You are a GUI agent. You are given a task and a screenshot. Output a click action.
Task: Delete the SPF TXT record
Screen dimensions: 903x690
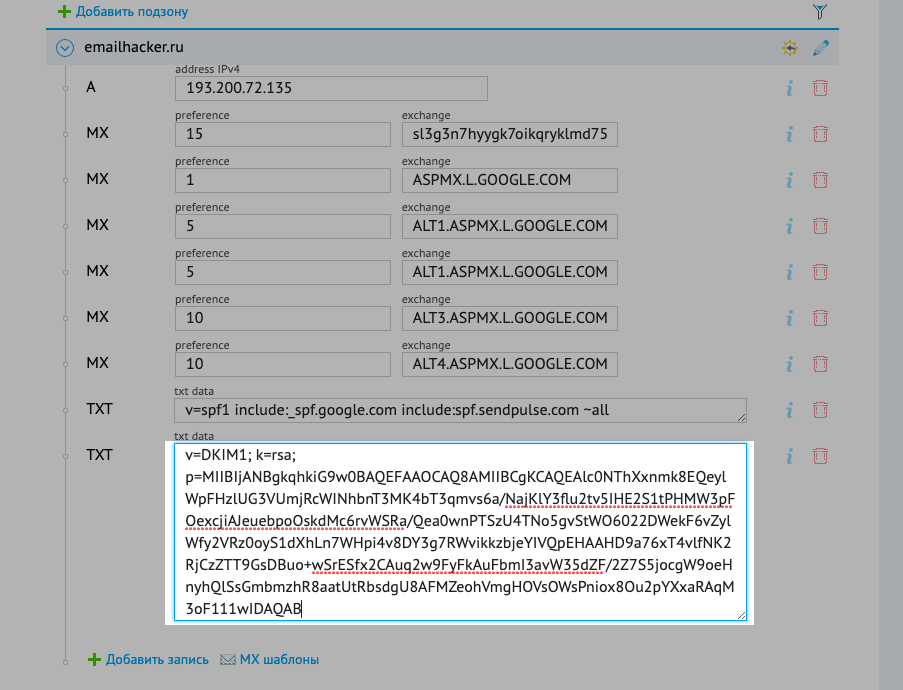[820, 410]
